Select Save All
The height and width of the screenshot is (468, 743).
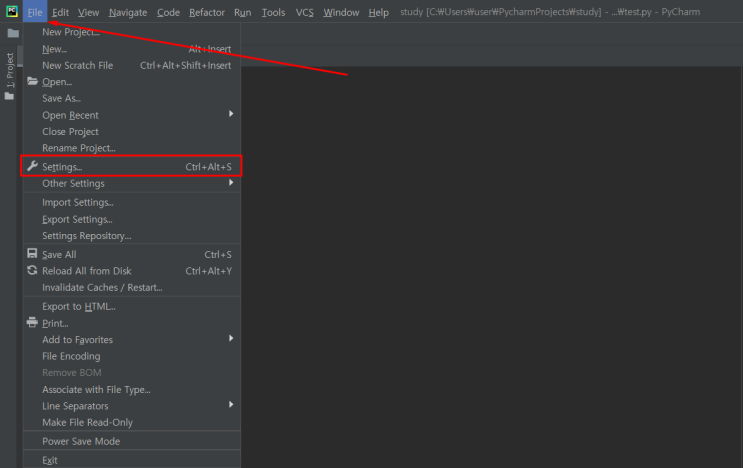point(132,254)
